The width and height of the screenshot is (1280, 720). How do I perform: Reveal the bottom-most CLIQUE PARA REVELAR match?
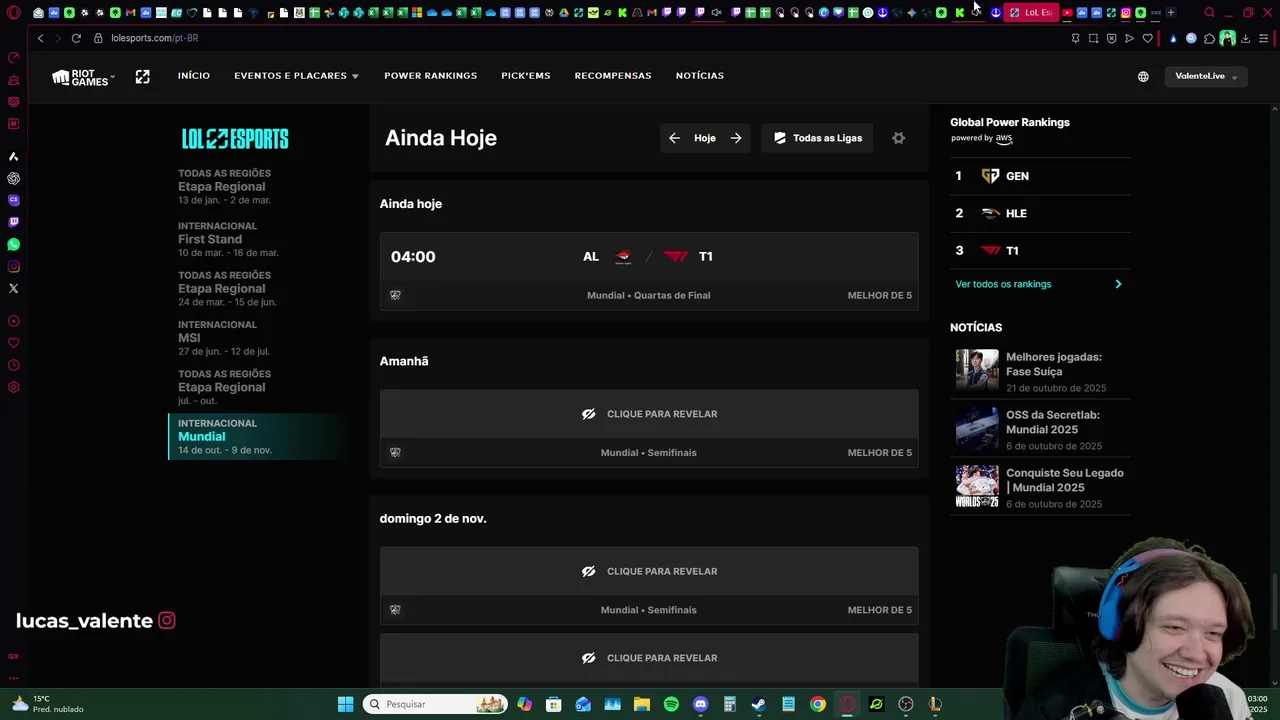coord(649,658)
